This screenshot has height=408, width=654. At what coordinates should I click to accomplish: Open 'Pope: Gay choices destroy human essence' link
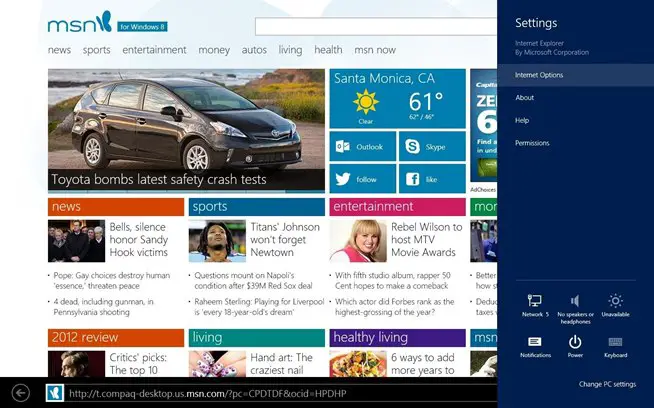(x=112, y=280)
